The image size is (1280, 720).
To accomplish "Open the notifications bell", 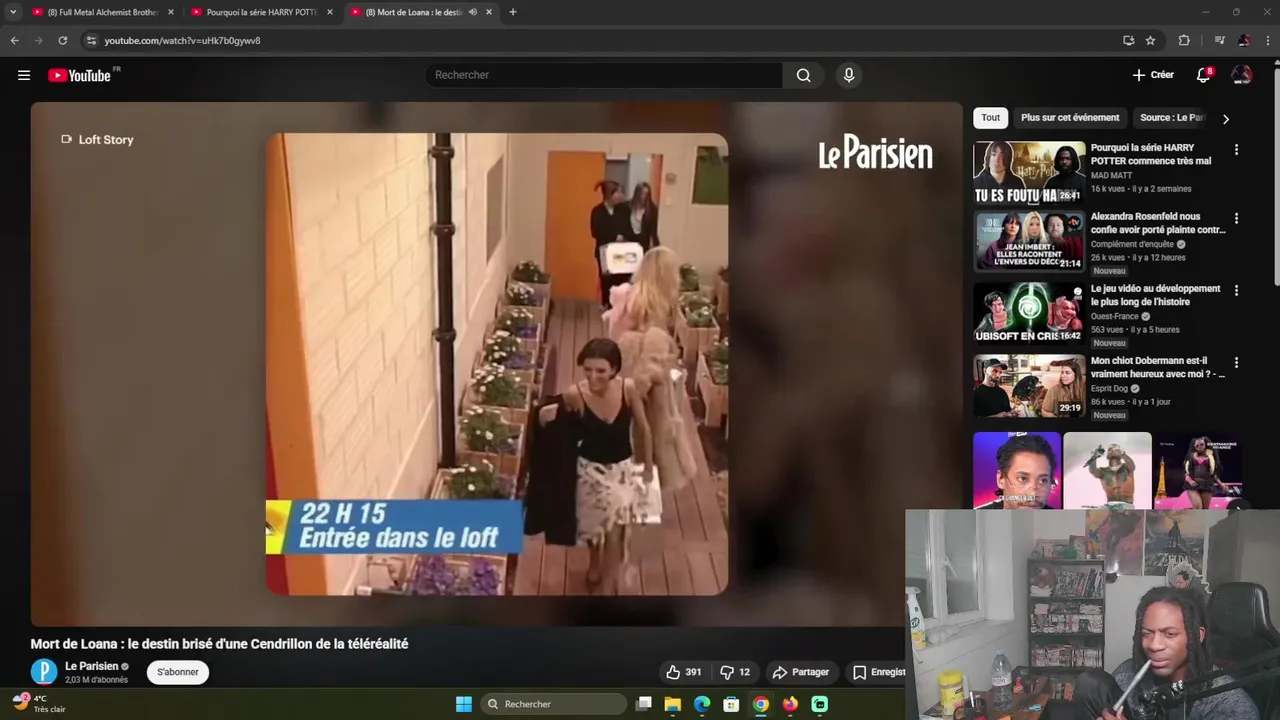I will pyautogui.click(x=1204, y=75).
